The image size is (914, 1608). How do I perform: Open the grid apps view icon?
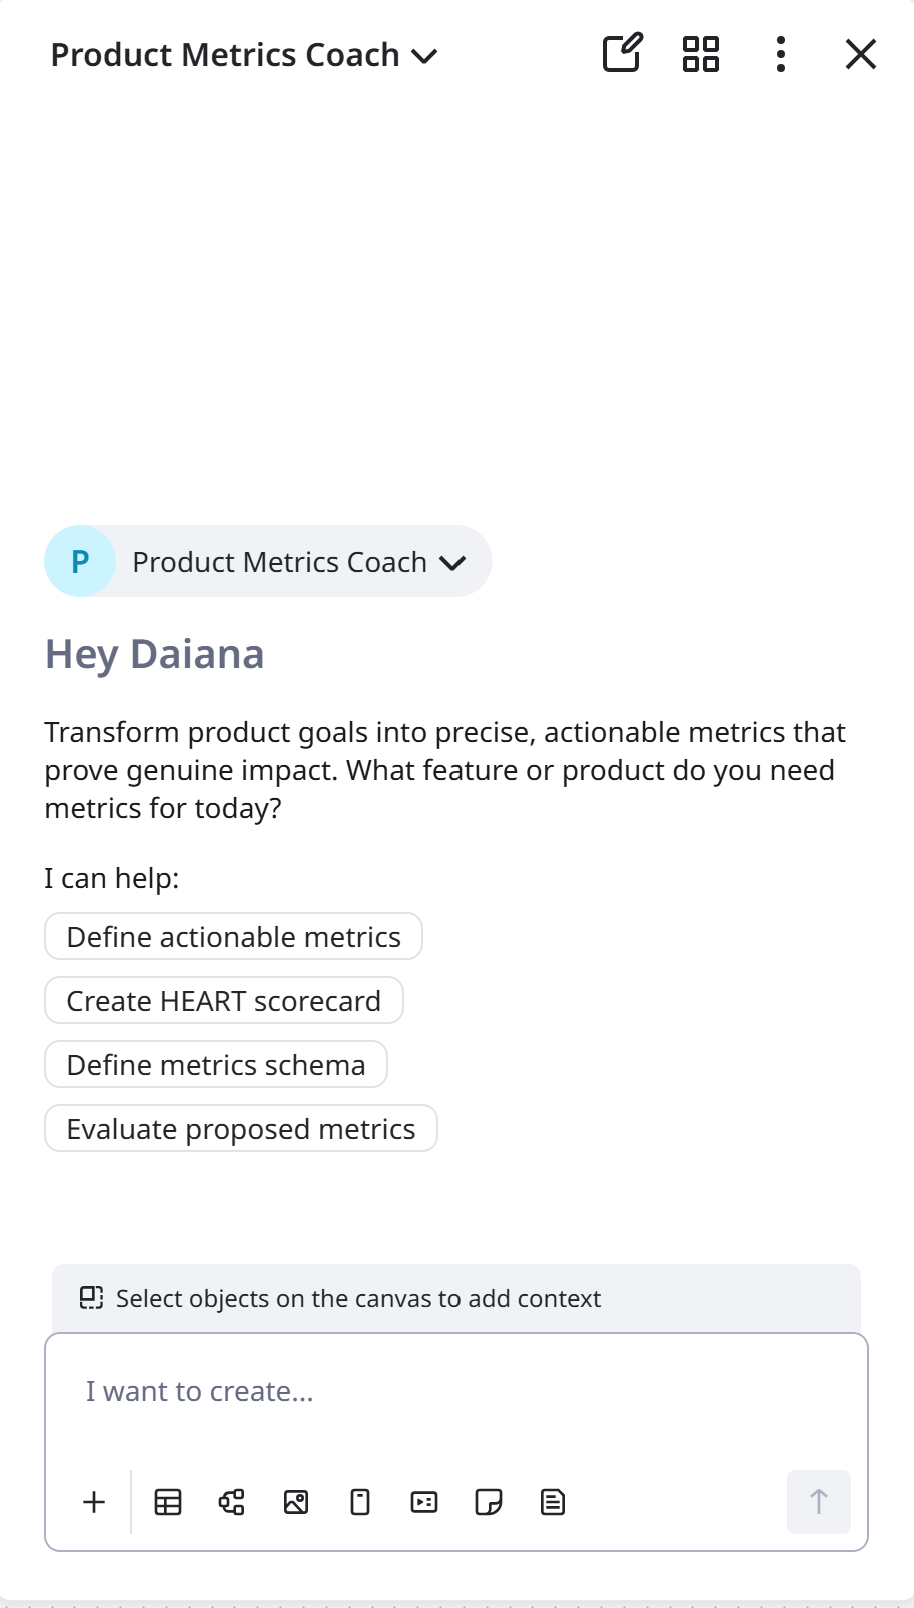tap(701, 54)
